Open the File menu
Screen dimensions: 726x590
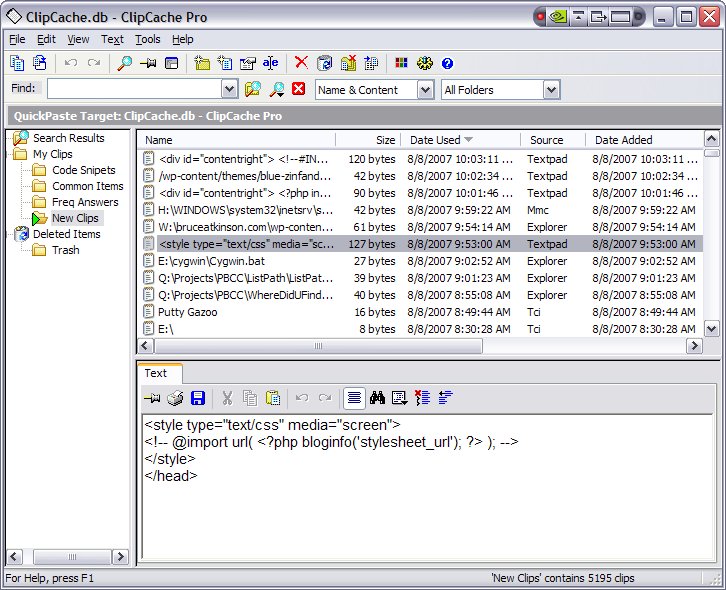point(17,39)
